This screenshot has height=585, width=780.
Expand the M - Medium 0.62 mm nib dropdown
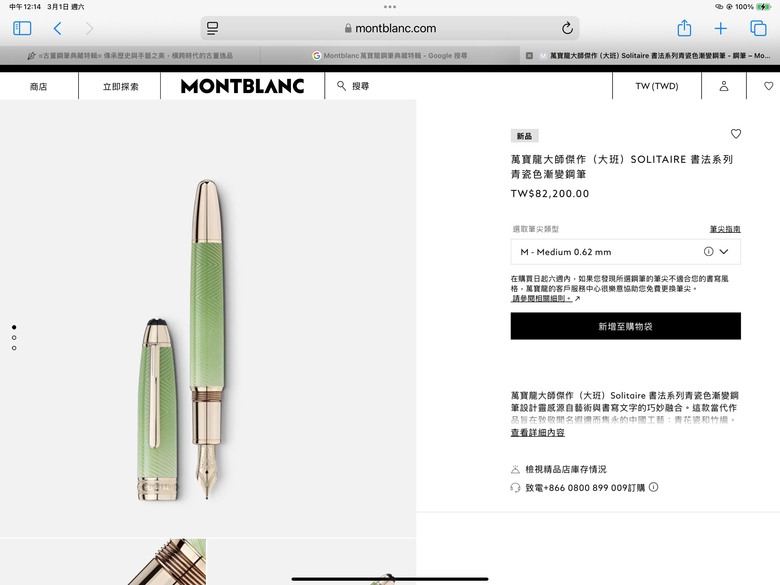tap(625, 252)
